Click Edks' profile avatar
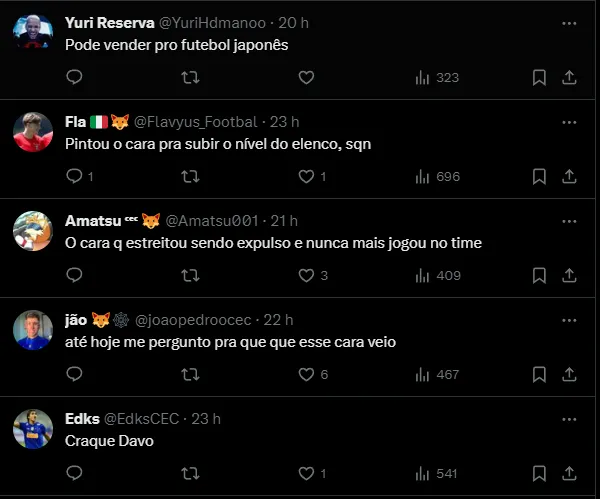 point(33,428)
